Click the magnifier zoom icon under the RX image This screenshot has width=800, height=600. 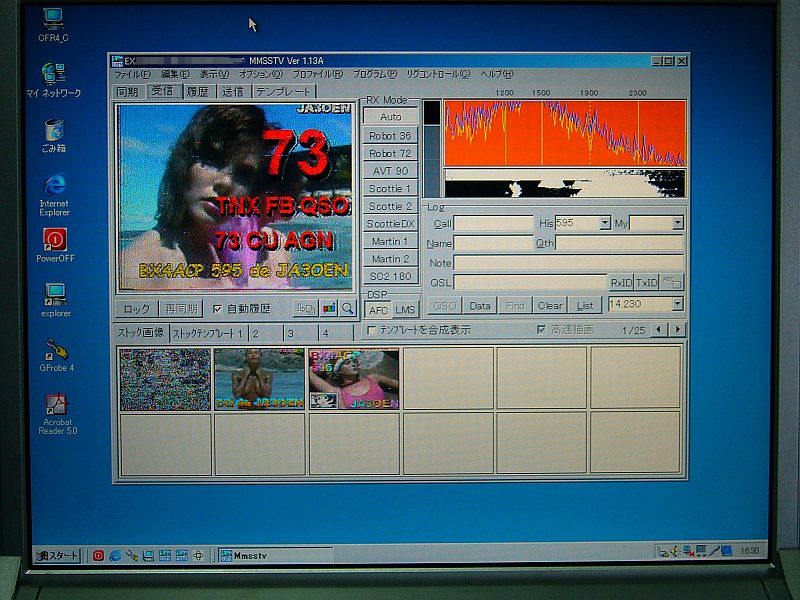click(347, 309)
